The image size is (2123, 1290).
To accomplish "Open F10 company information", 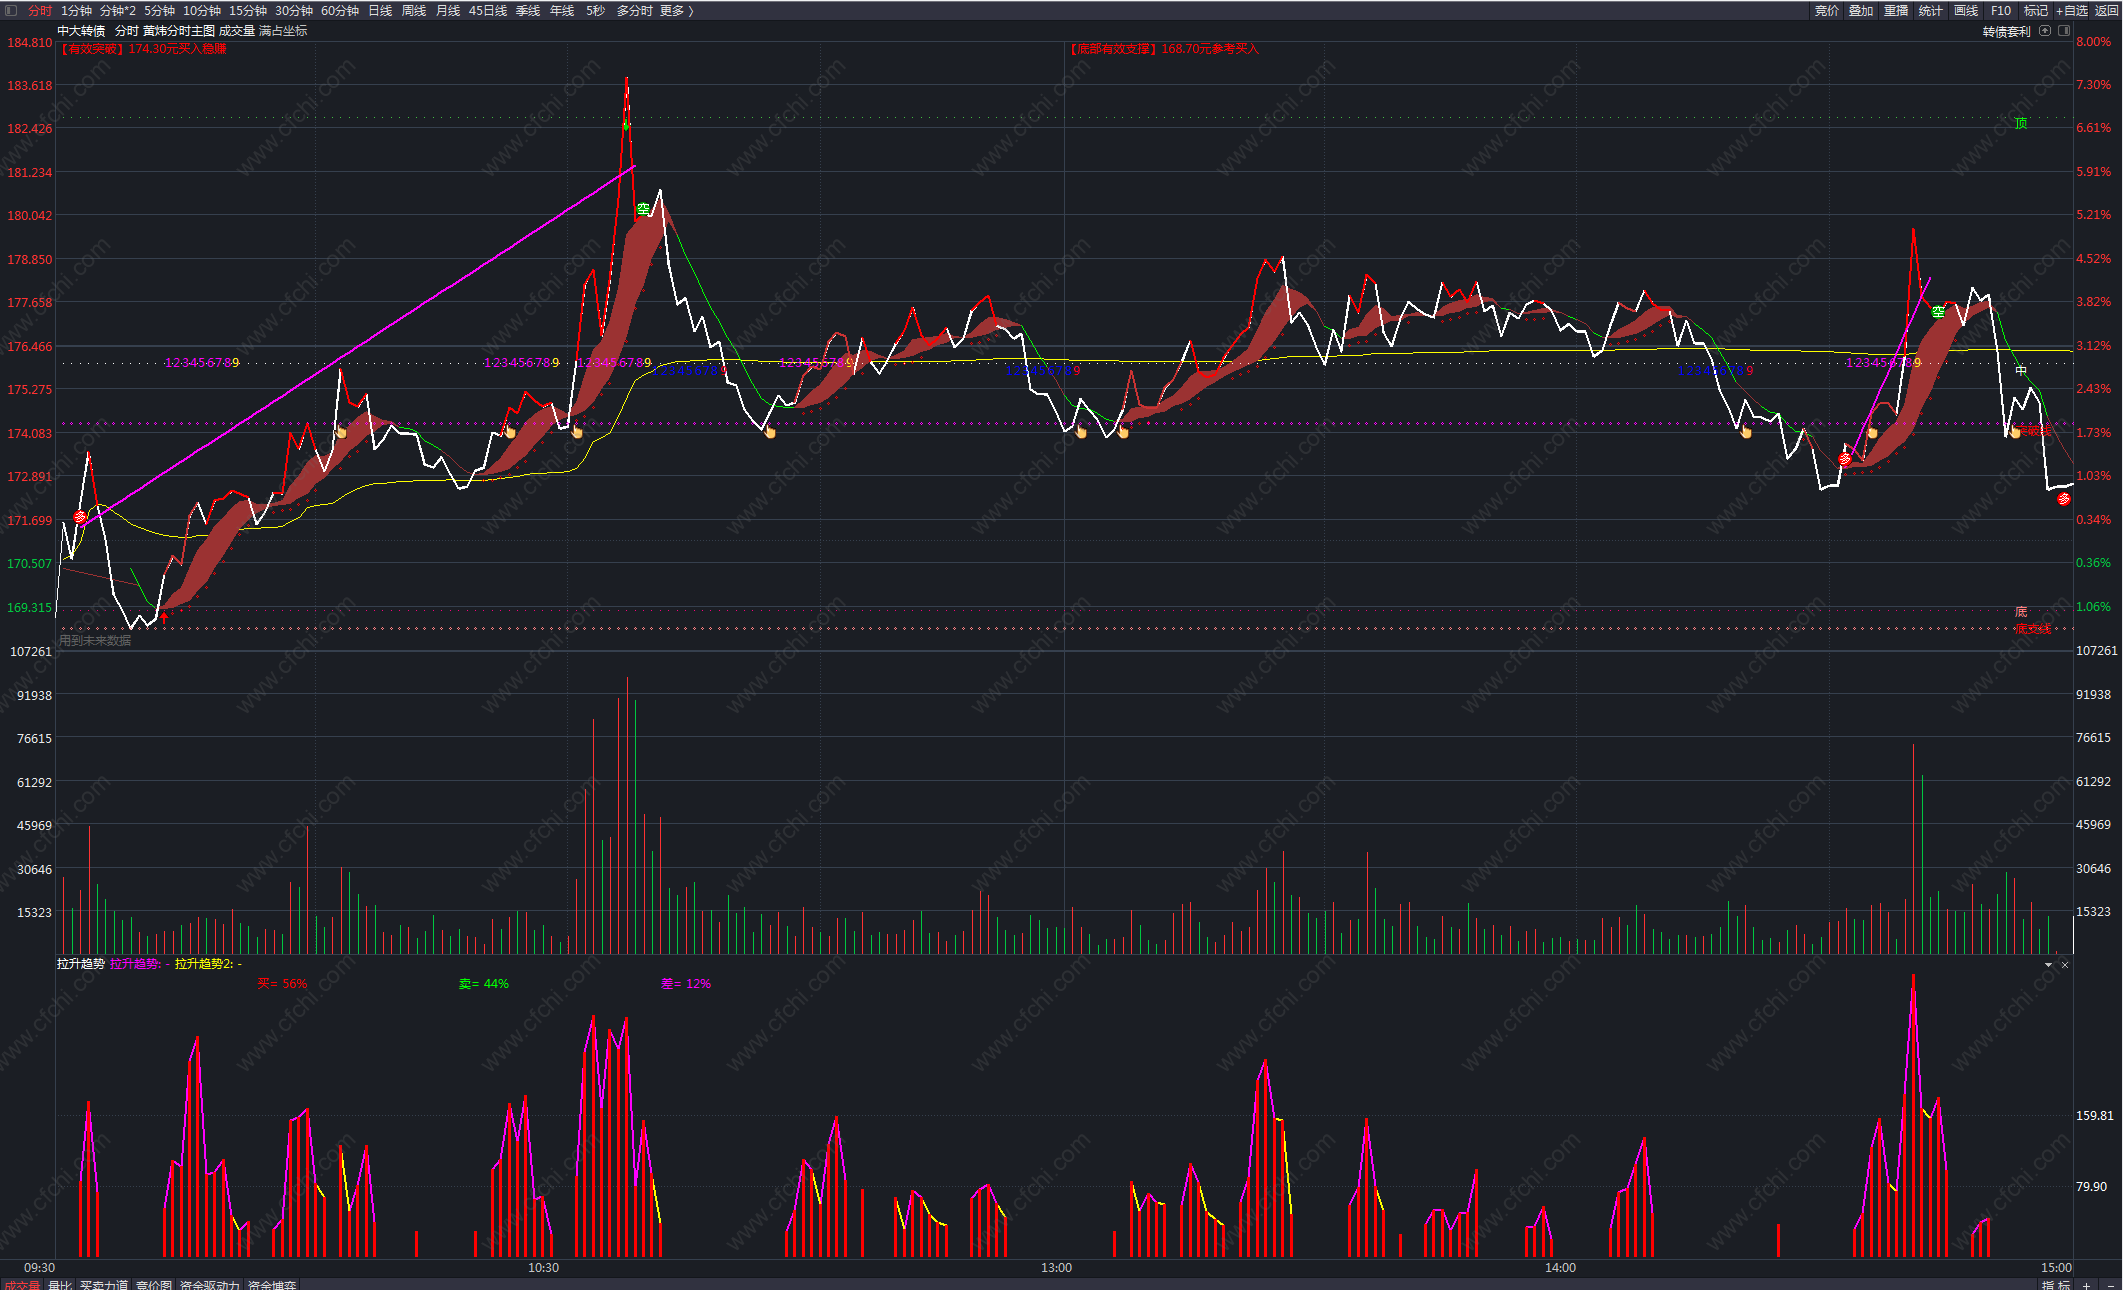I will pos(2000,11).
